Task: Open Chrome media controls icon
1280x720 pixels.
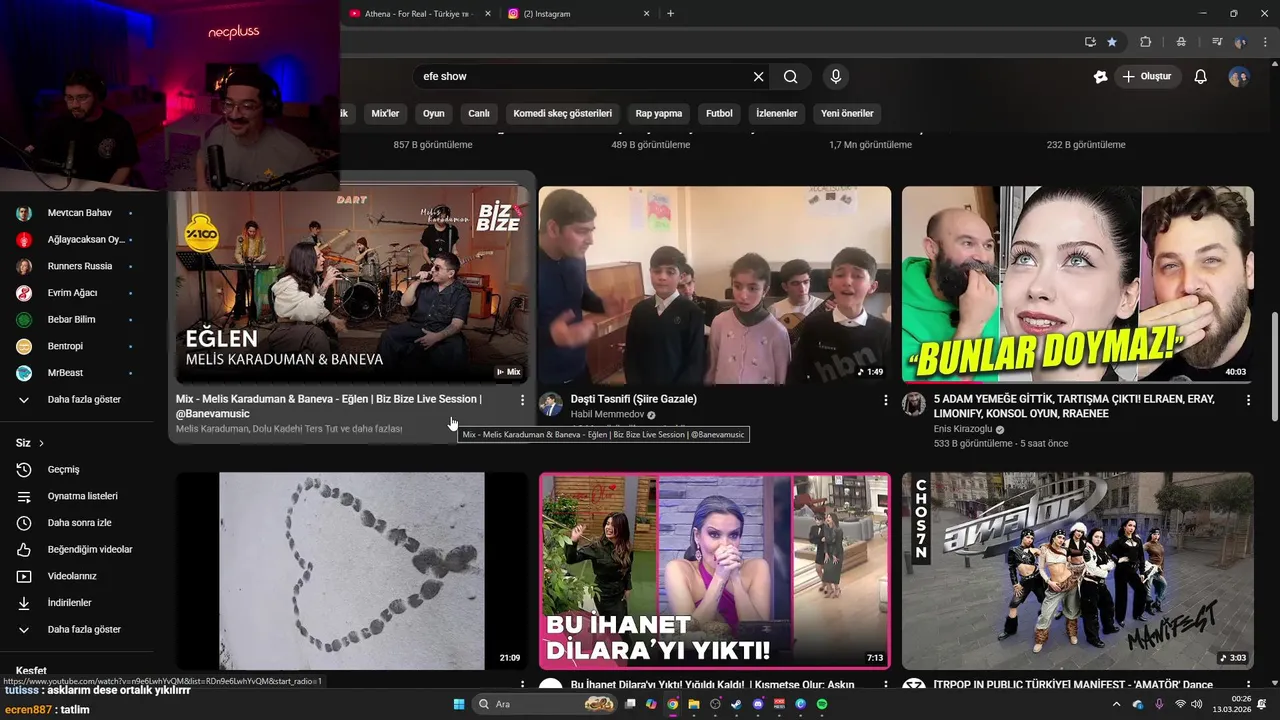Action: (x=1217, y=42)
